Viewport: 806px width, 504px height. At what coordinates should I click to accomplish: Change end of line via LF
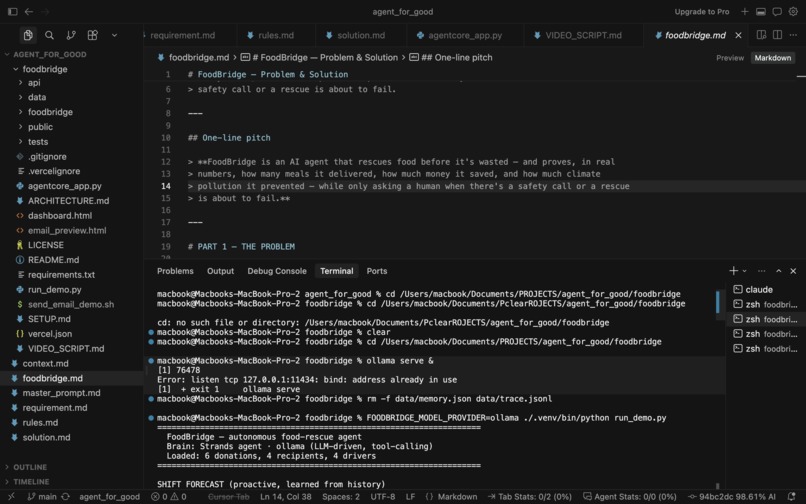coord(410,497)
